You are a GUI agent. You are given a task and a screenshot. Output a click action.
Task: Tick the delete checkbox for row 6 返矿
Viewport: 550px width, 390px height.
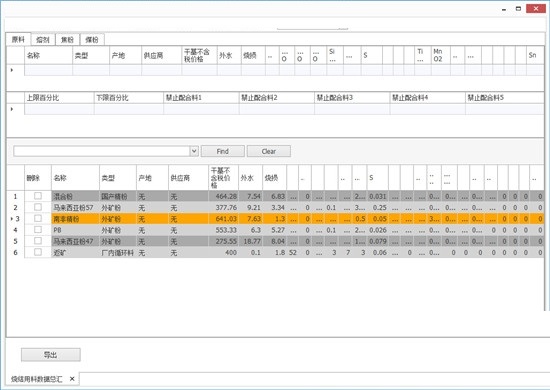click(38, 252)
